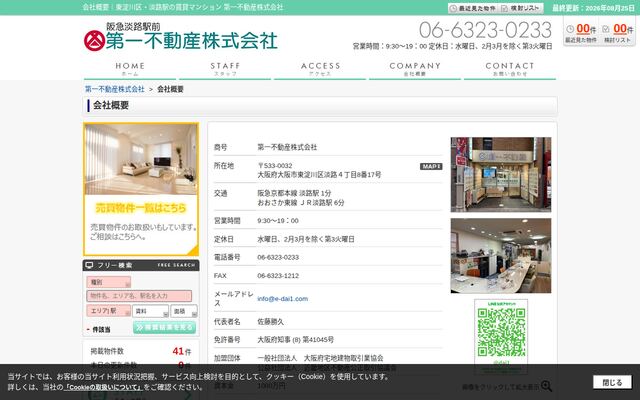Image resolution: width=640 pixels, height=400 pixels.
Task: Focus the property name or area search field
Action: point(139,296)
